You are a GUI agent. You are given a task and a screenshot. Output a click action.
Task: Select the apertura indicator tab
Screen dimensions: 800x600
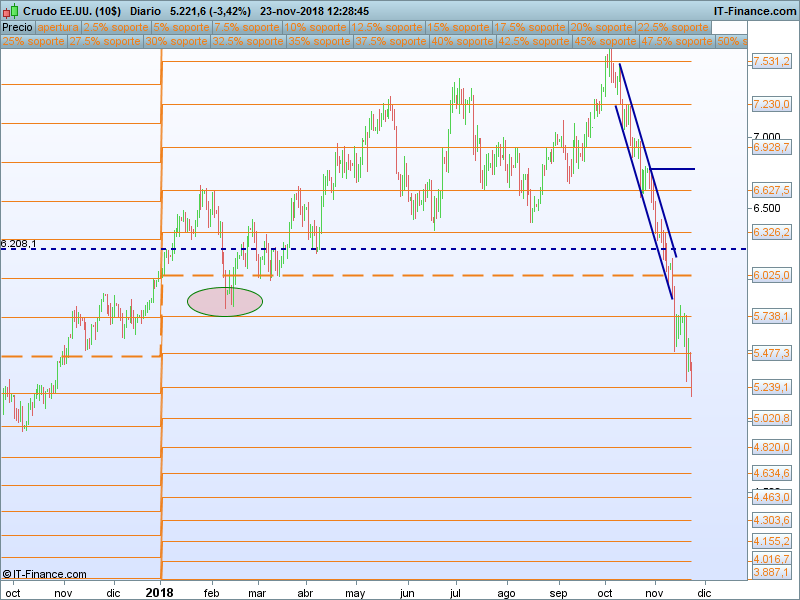(58, 27)
